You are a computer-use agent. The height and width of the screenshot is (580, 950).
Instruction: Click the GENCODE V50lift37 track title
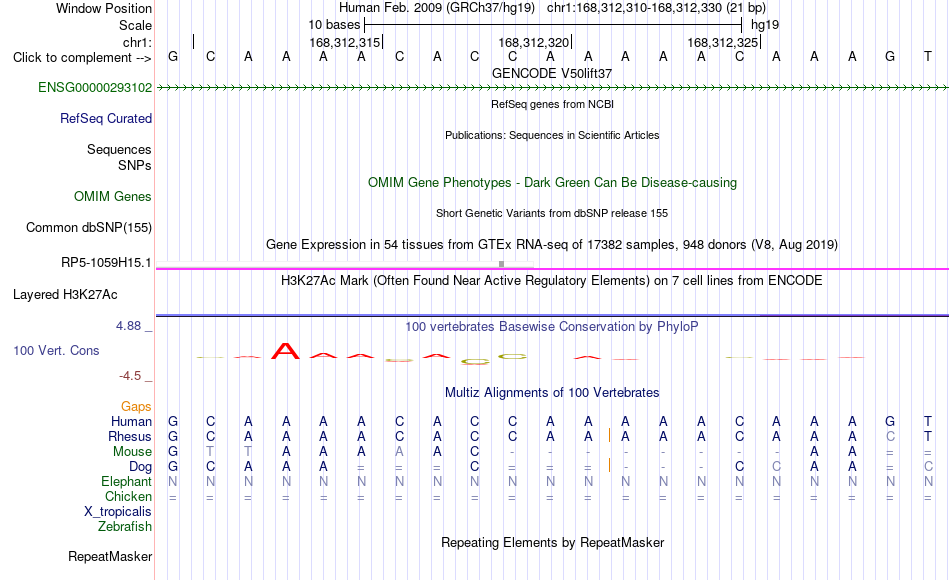[552, 73]
